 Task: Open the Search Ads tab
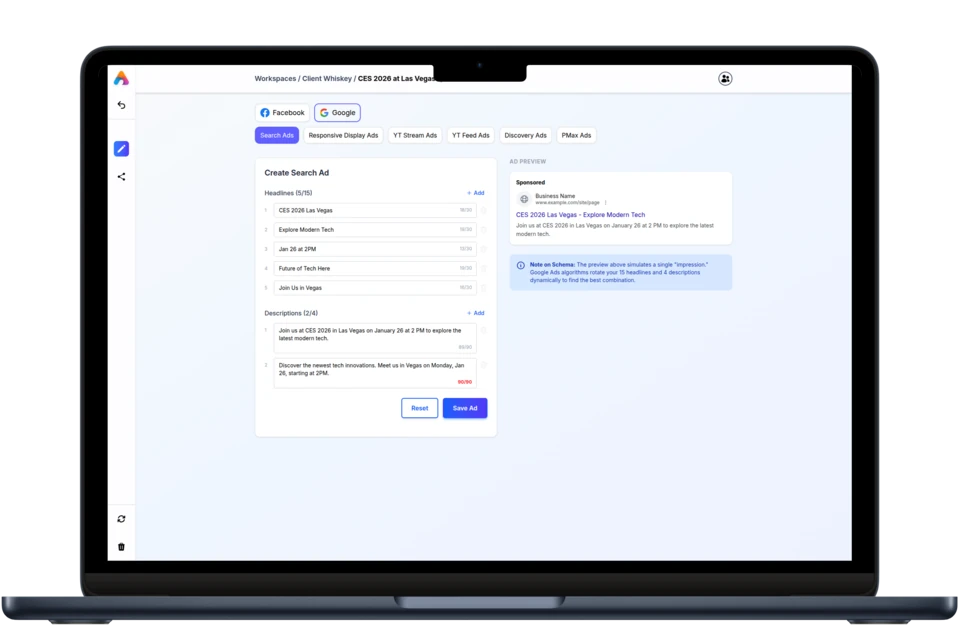click(x=277, y=135)
